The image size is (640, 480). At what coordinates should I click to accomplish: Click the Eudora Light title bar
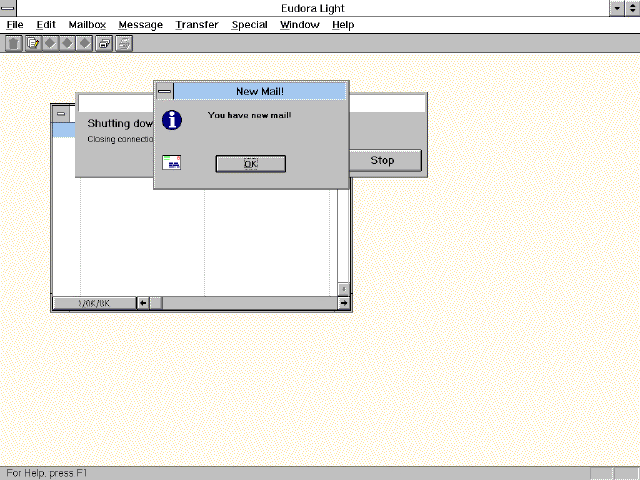(x=313, y=8)
